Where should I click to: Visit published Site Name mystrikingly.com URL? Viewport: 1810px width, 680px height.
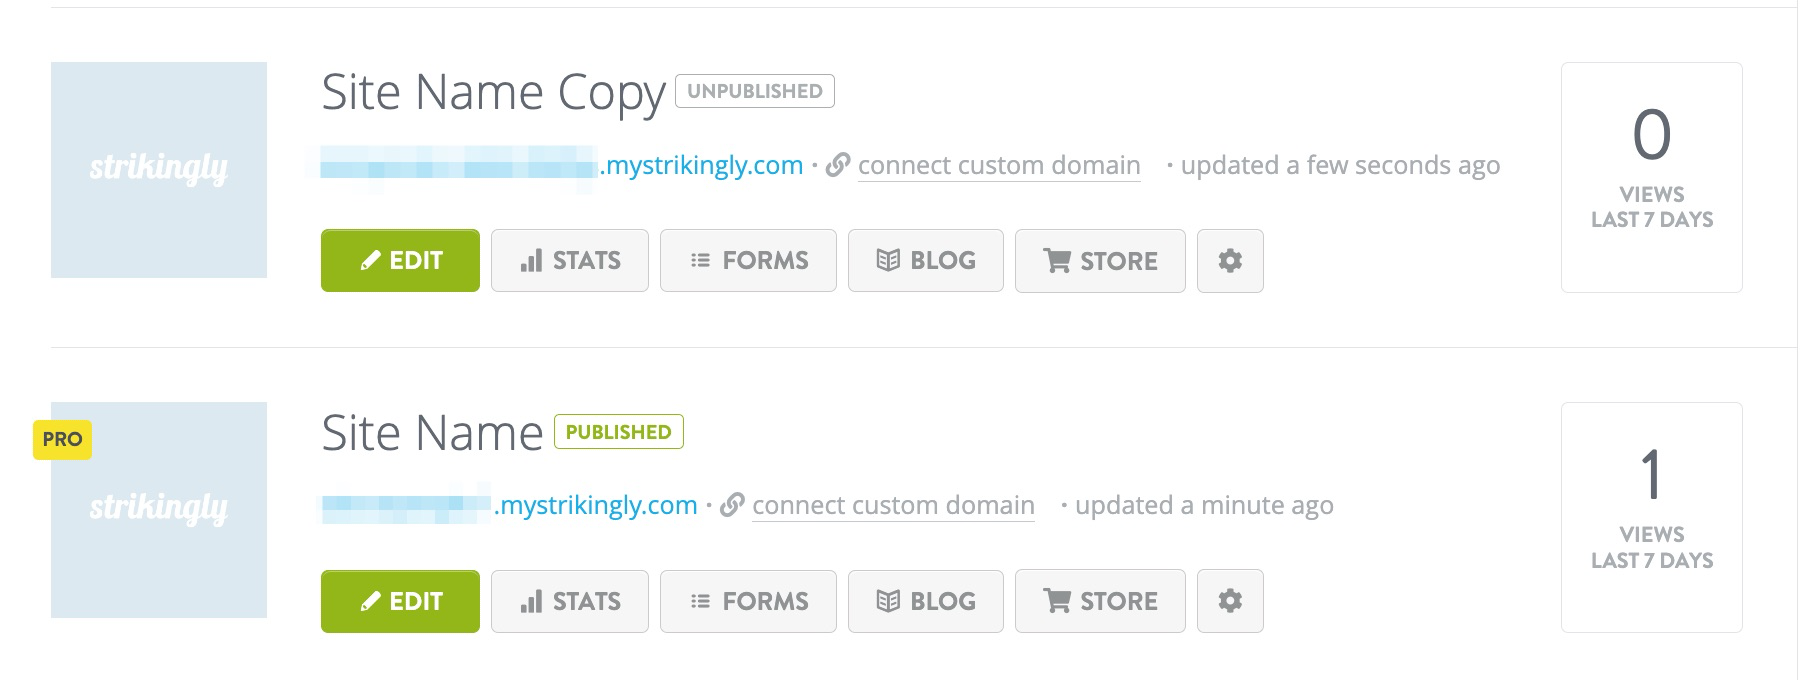pyautogui.click(x=508, y=505)
